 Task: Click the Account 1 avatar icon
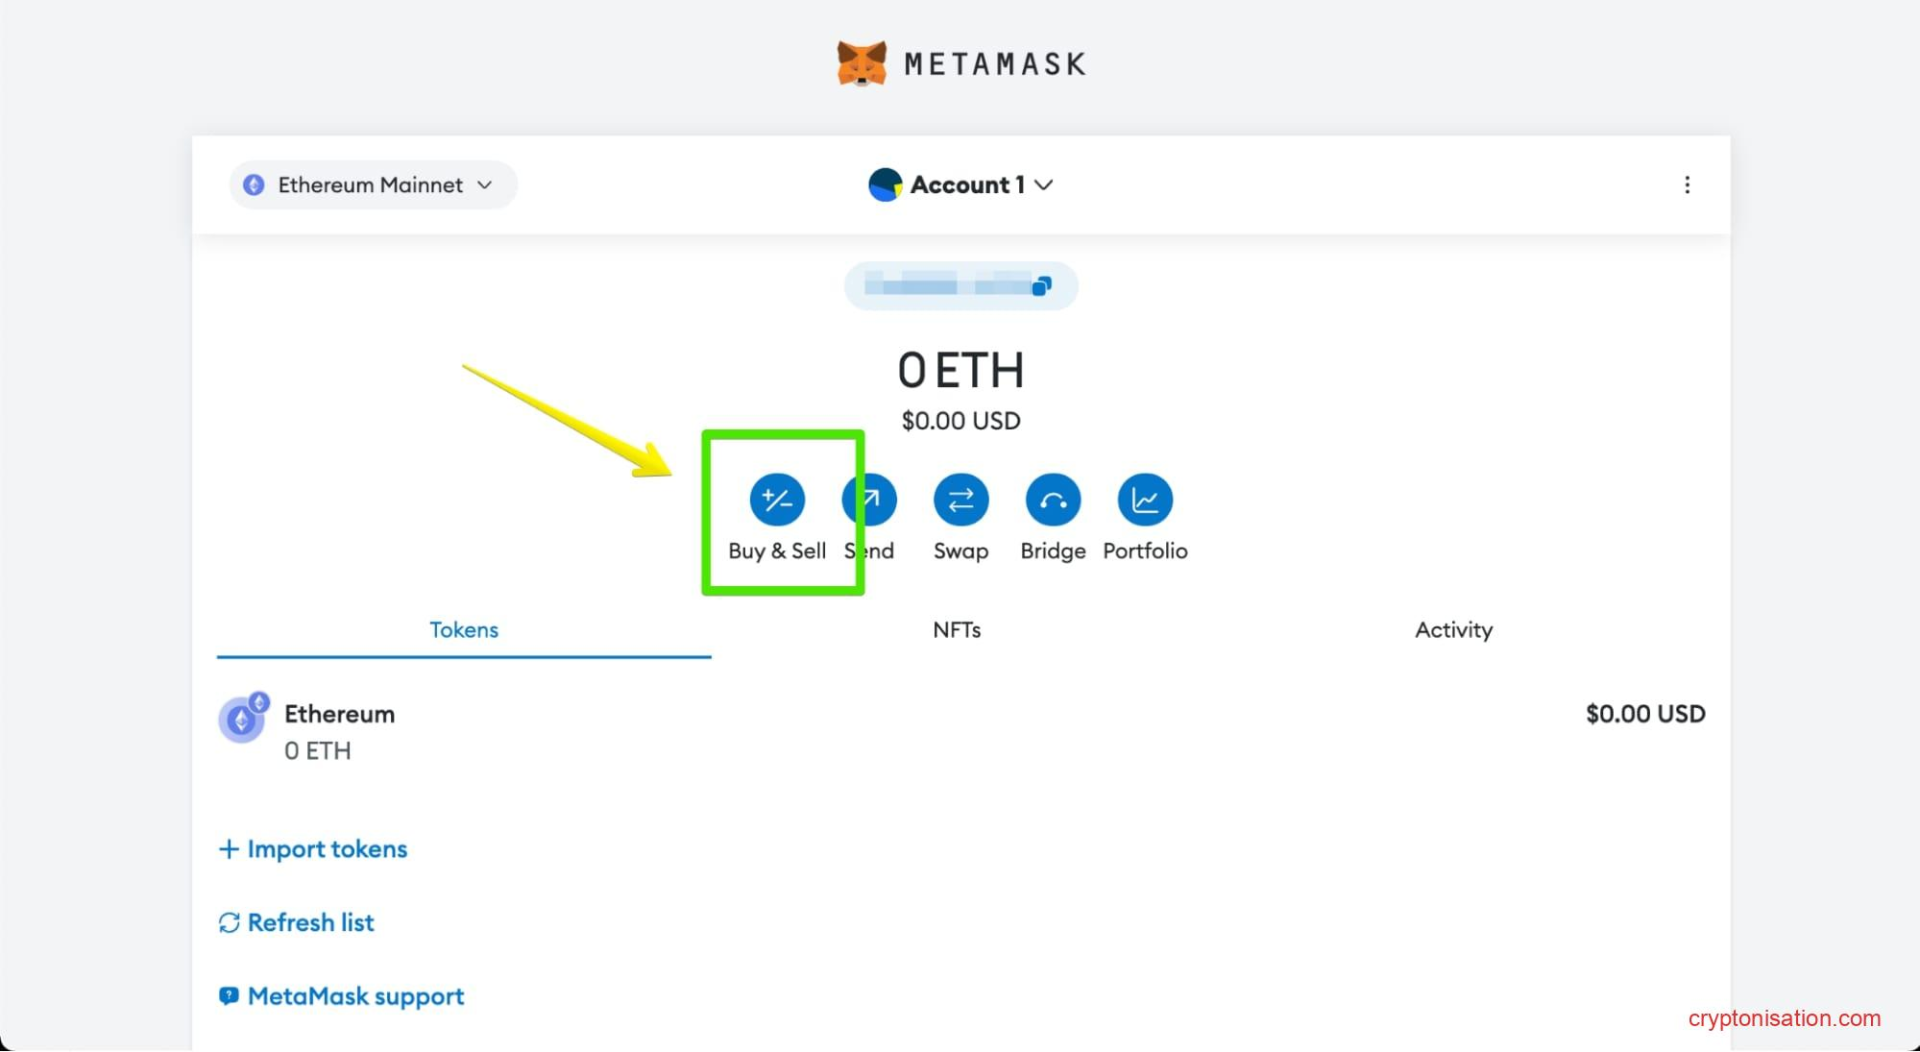click(885, 185)
